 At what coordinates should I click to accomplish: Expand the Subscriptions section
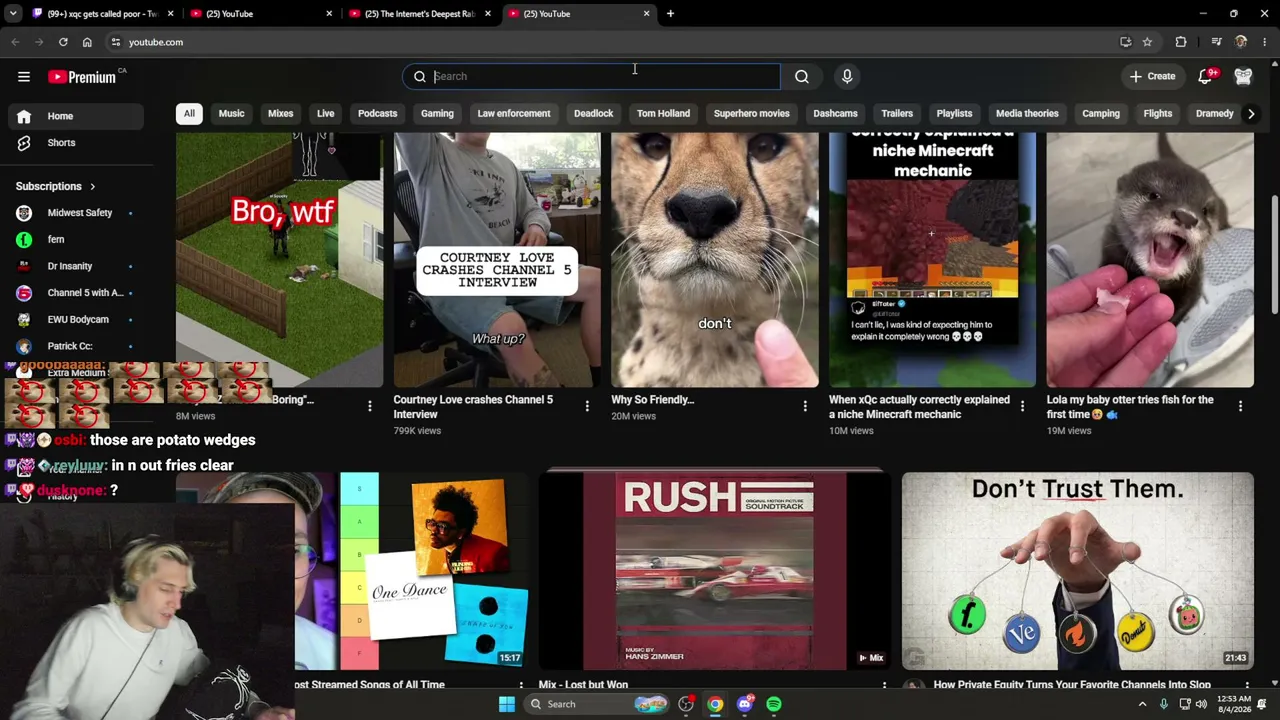56,186
